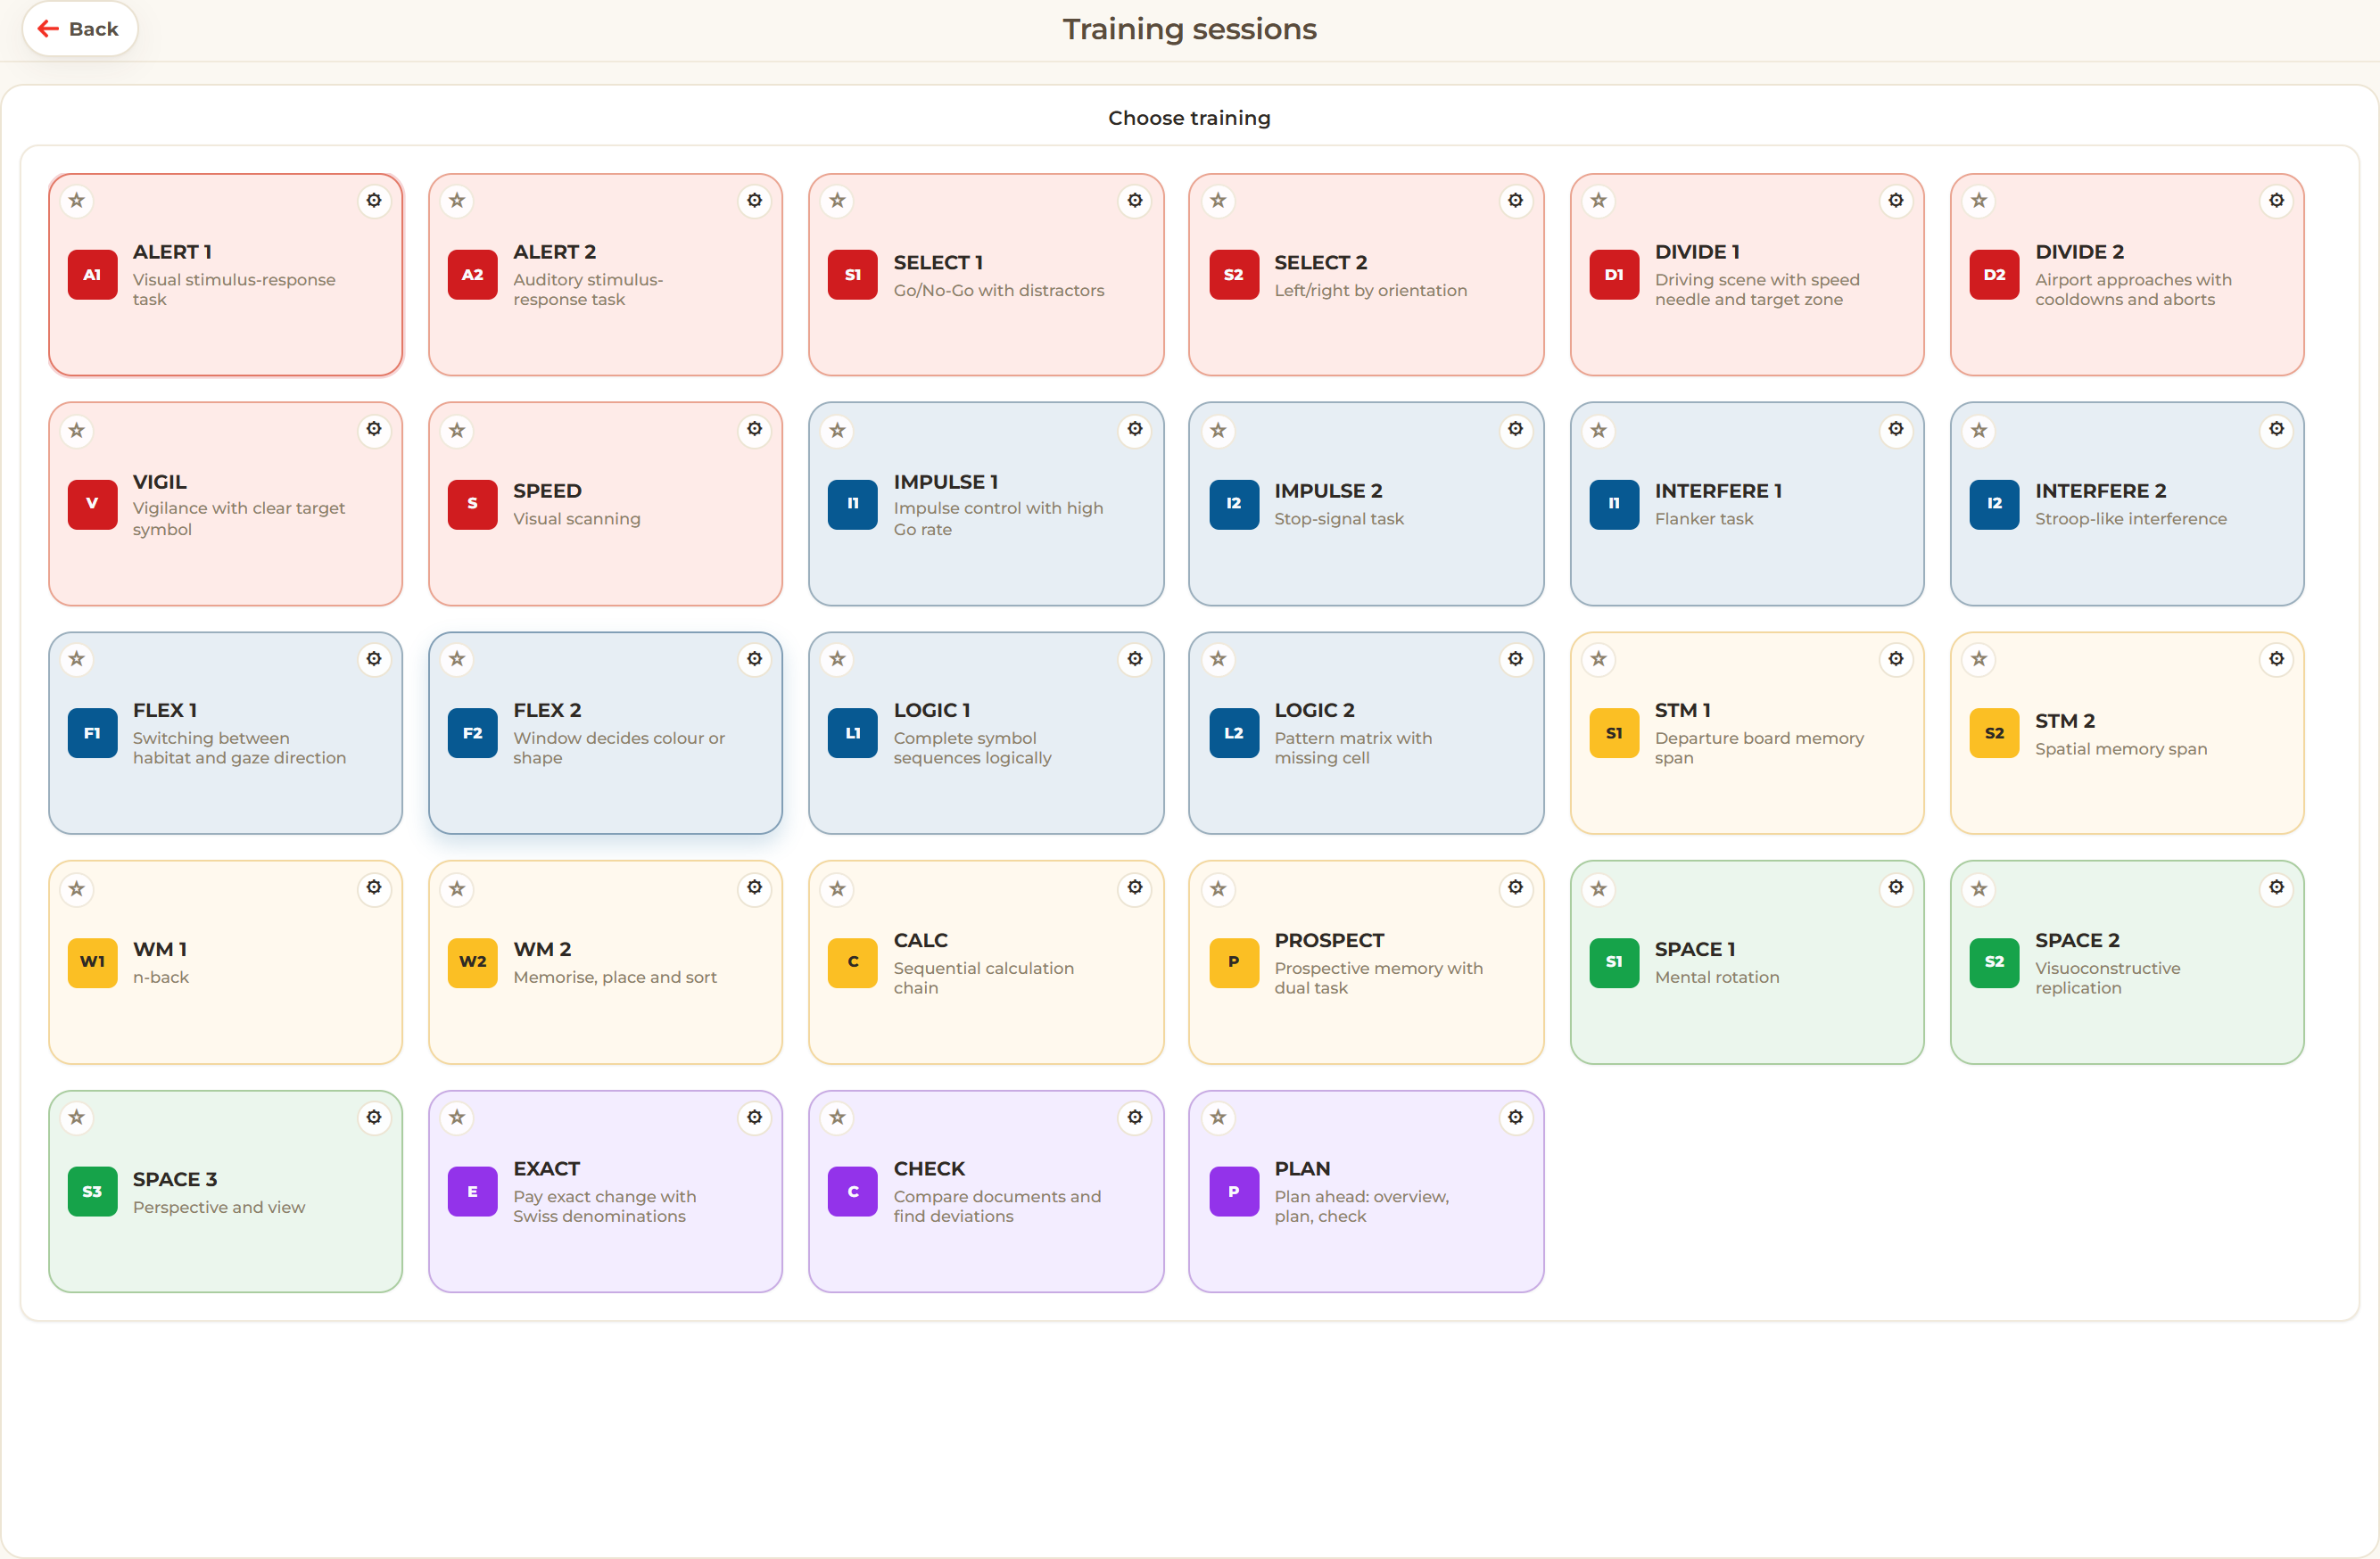Click the 'Stroop-like interference' description
2380x1559 pixels.
(x=2130, y=519)
